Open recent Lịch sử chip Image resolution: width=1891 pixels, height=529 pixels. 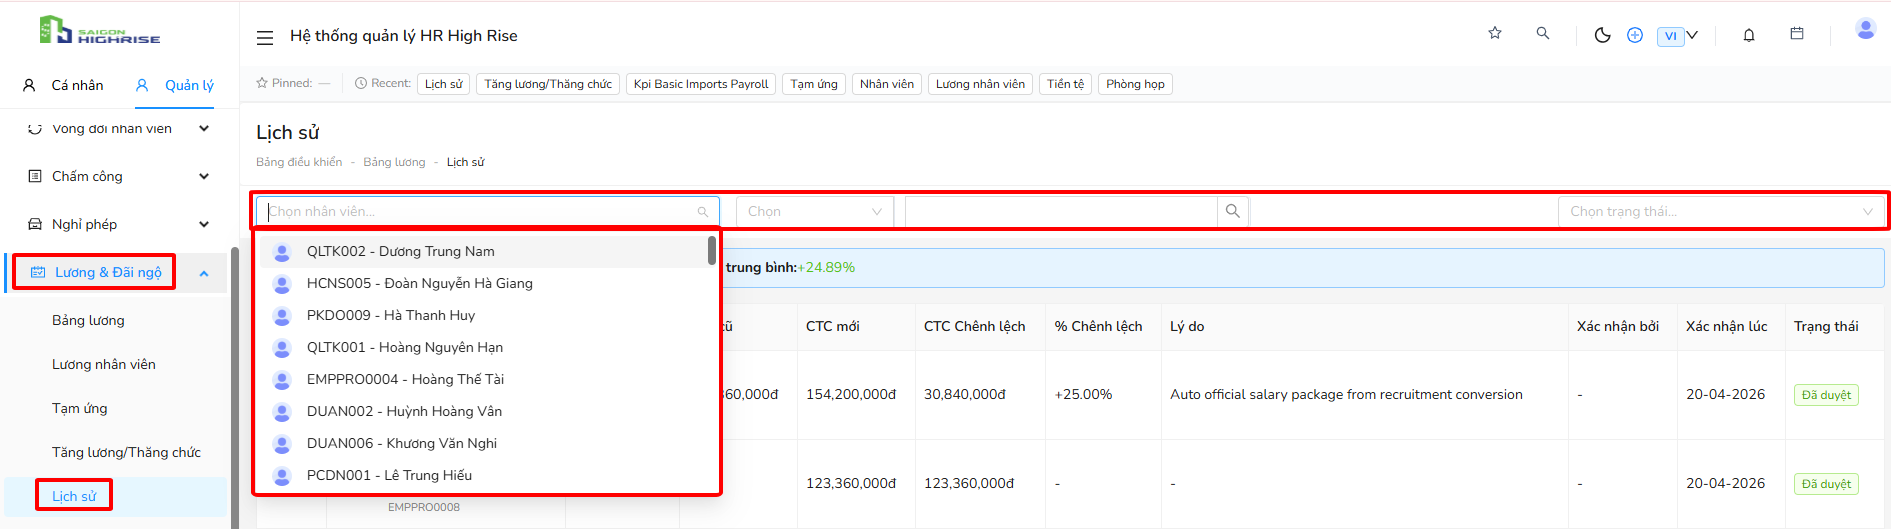point(444,84)
